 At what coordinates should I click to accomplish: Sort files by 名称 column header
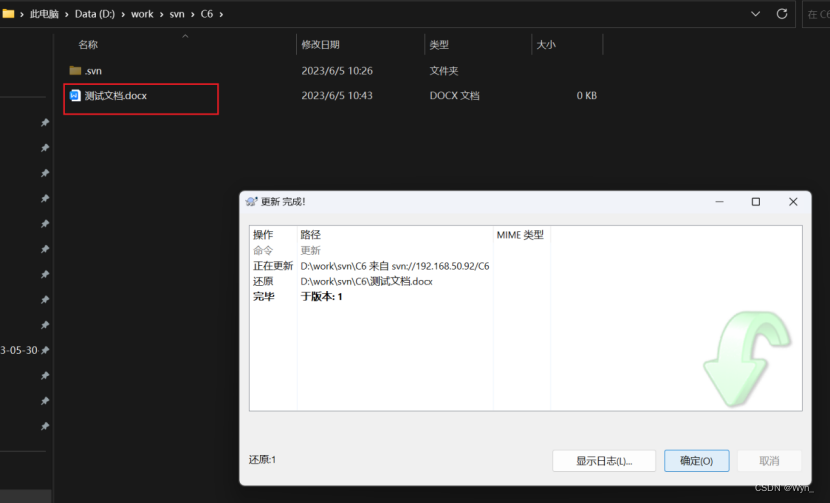88,44
